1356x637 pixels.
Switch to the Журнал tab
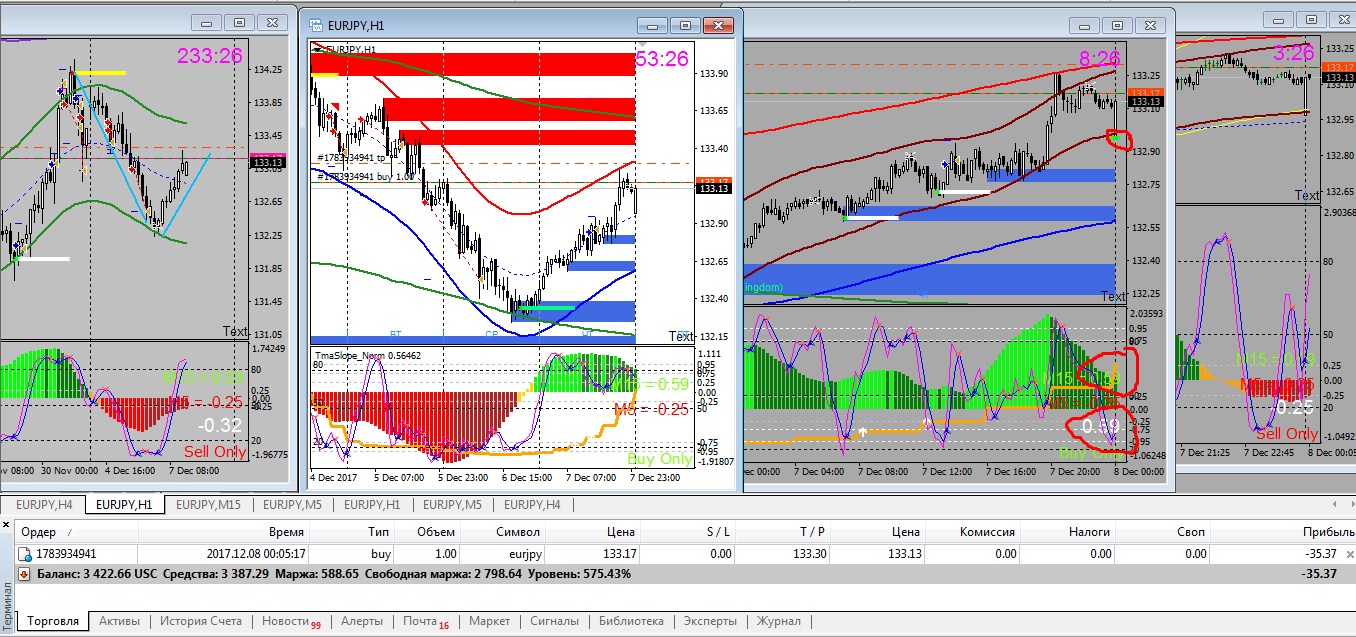(779, 621)
